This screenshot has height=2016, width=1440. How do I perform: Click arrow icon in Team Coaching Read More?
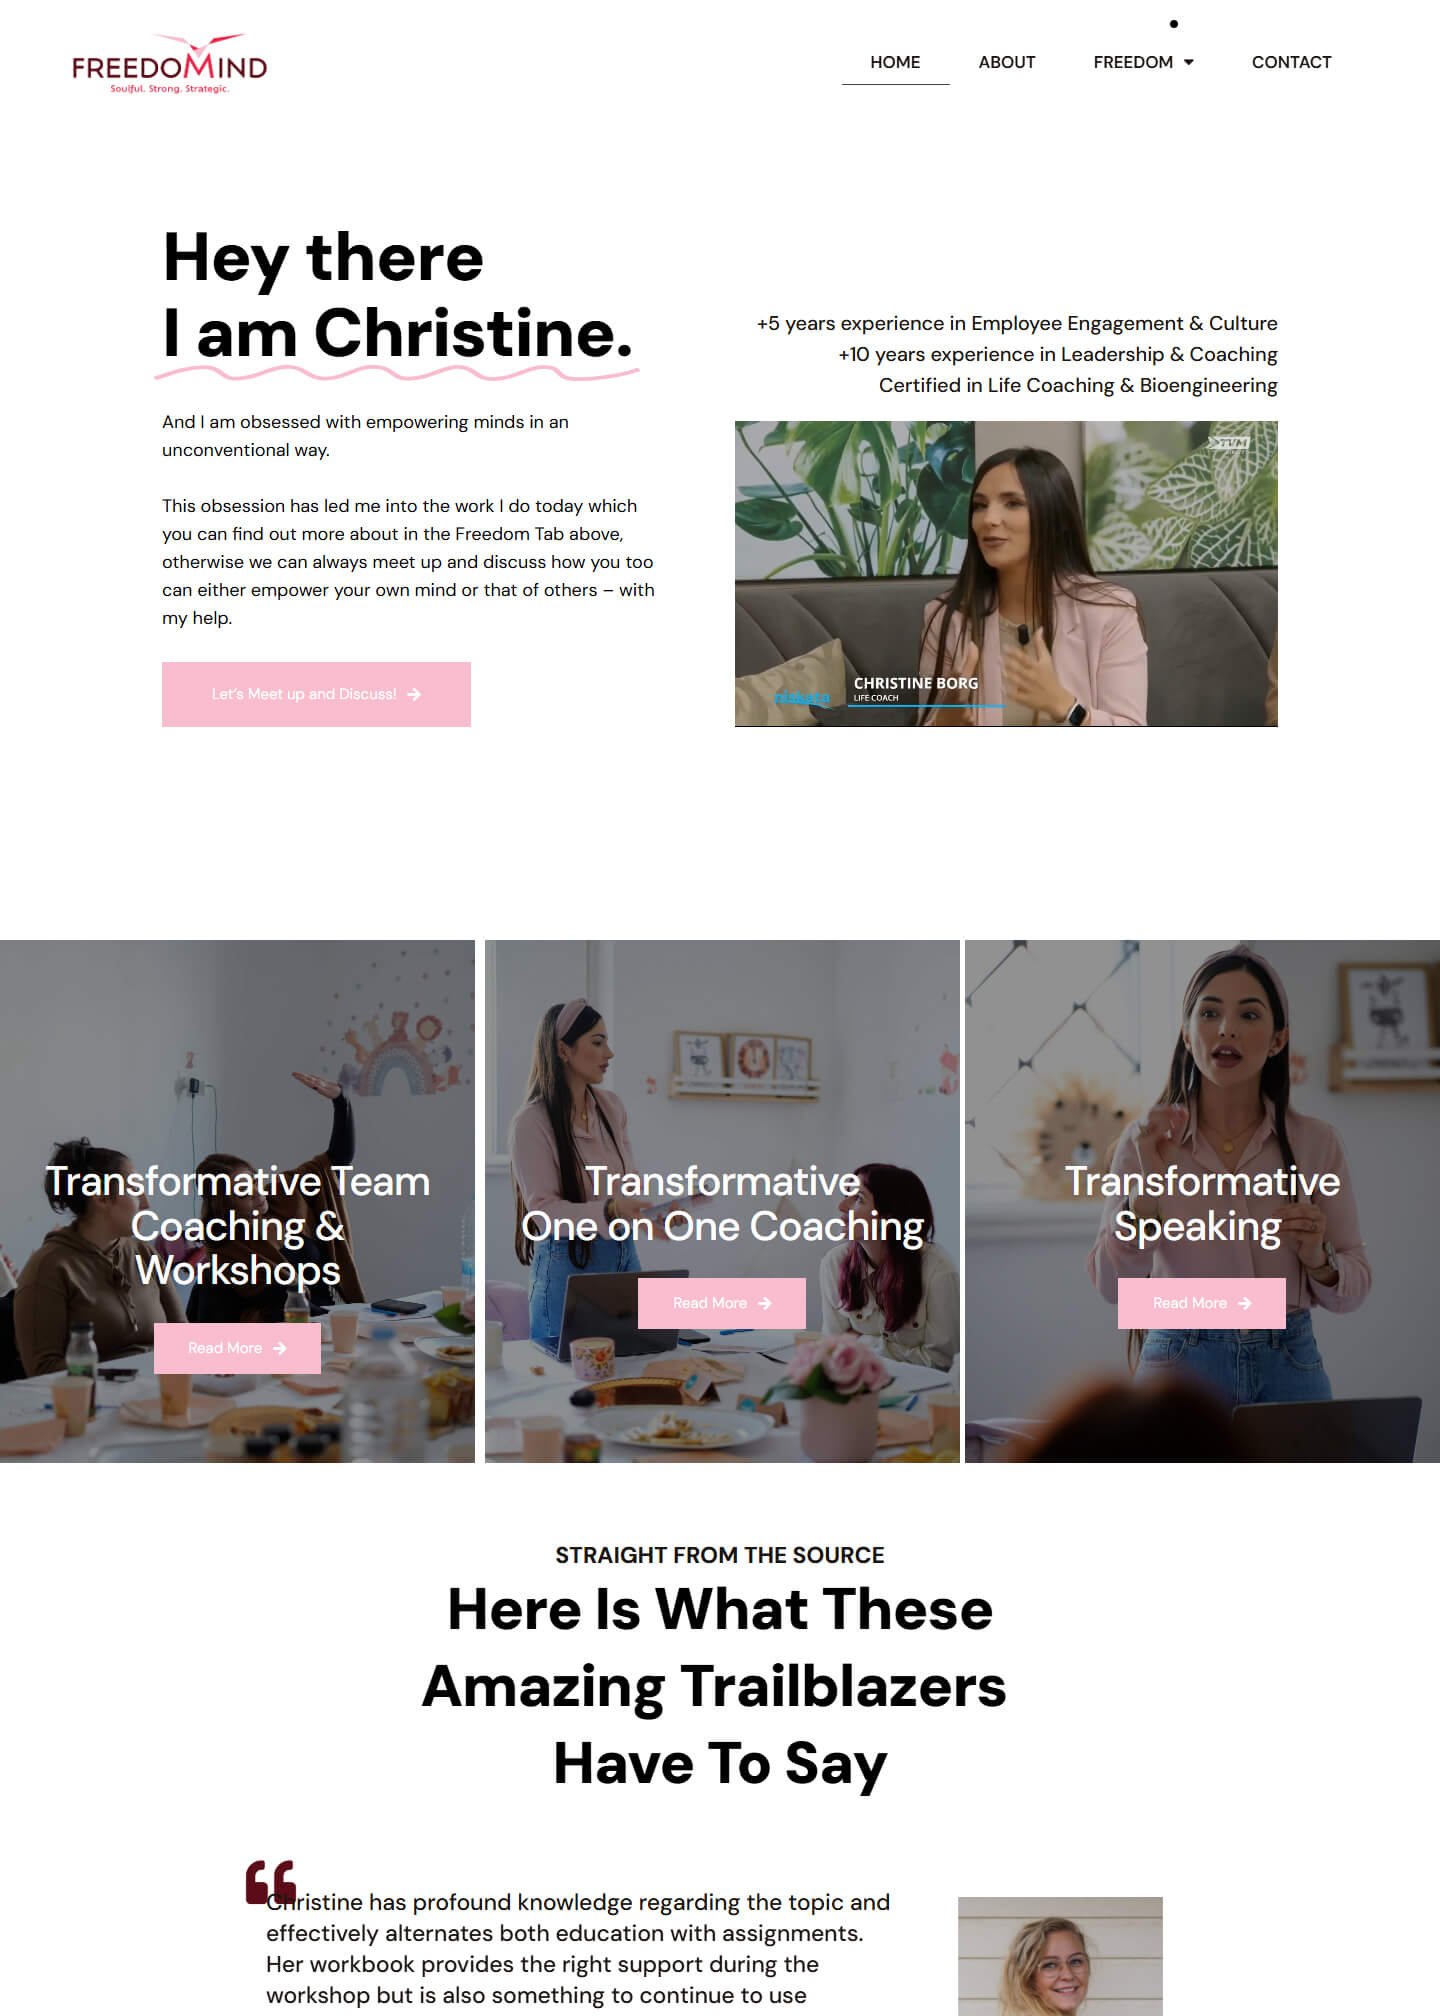click(280, 1348)
